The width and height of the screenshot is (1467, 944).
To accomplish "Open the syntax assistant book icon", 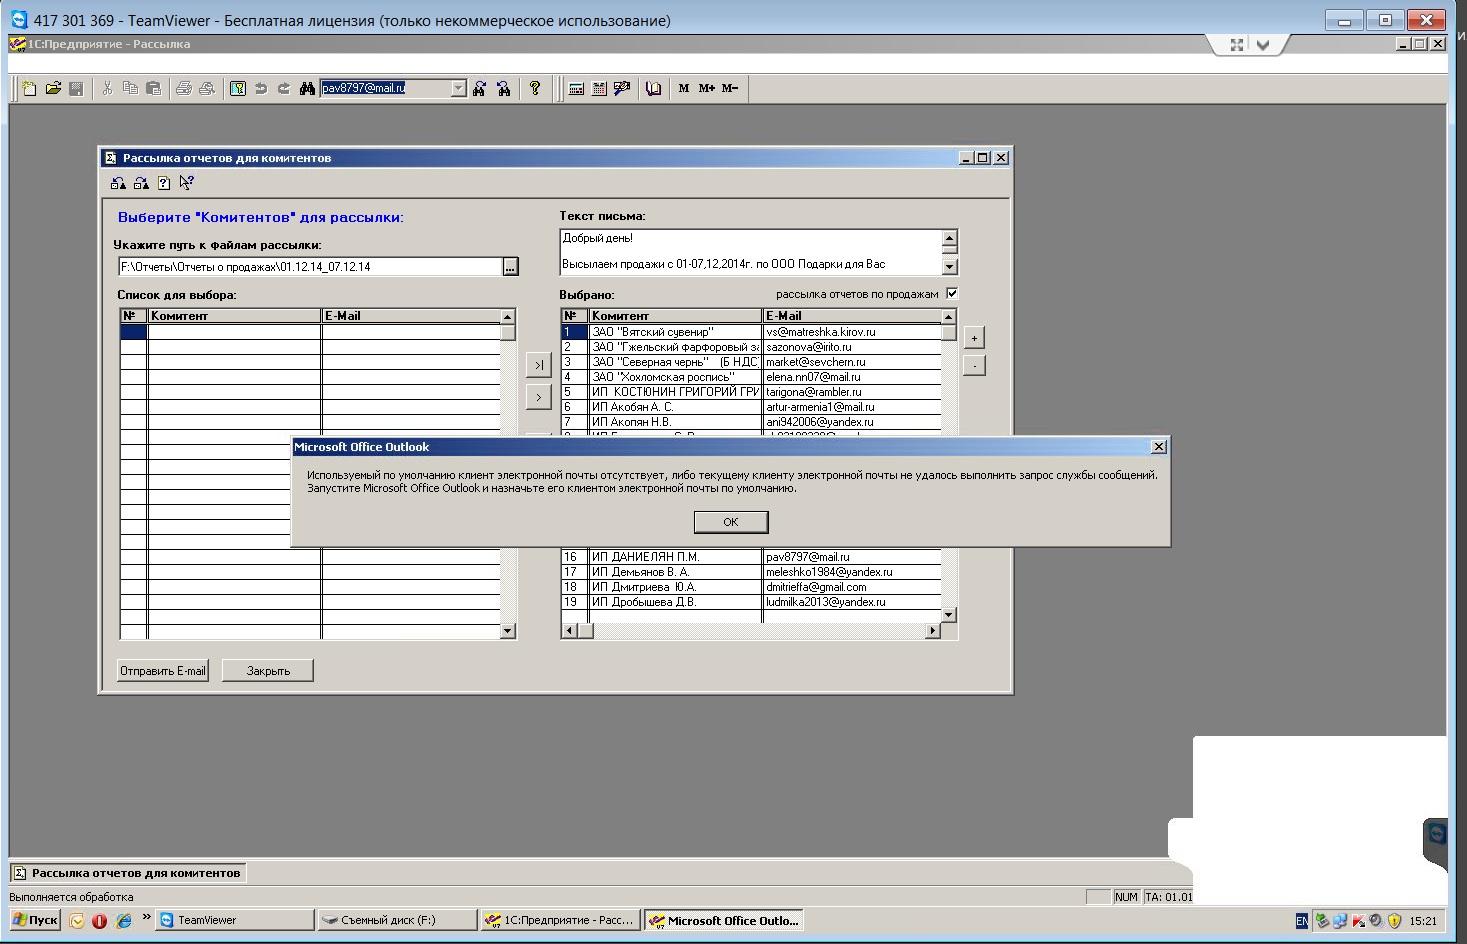I will pyautogui.click(x=654, y=88).
